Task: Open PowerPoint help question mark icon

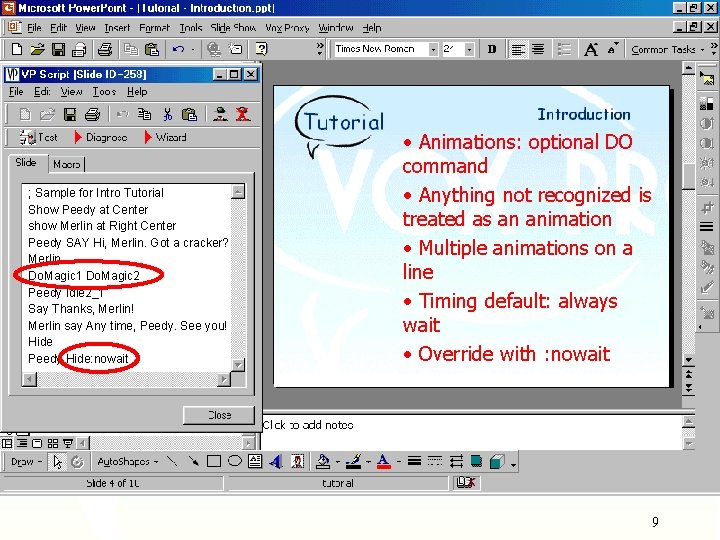Action: coord(261,49)
